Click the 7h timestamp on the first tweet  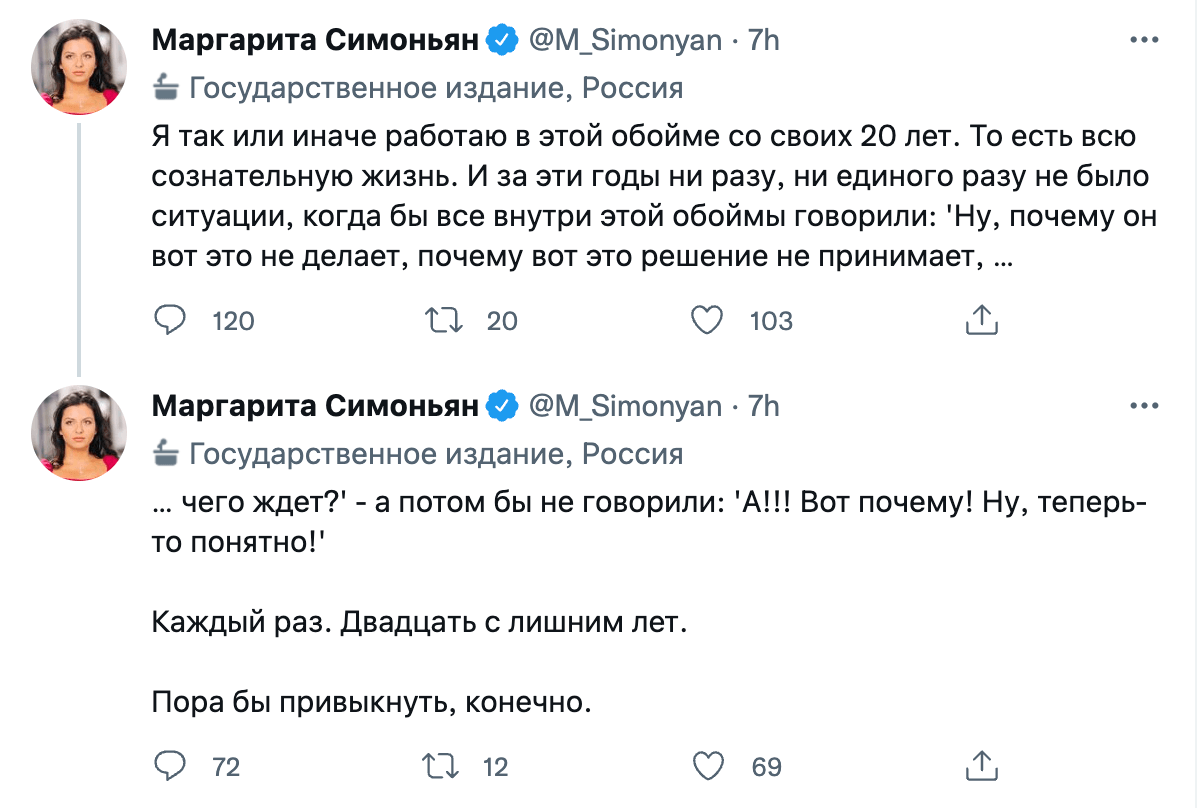(760, 39)
